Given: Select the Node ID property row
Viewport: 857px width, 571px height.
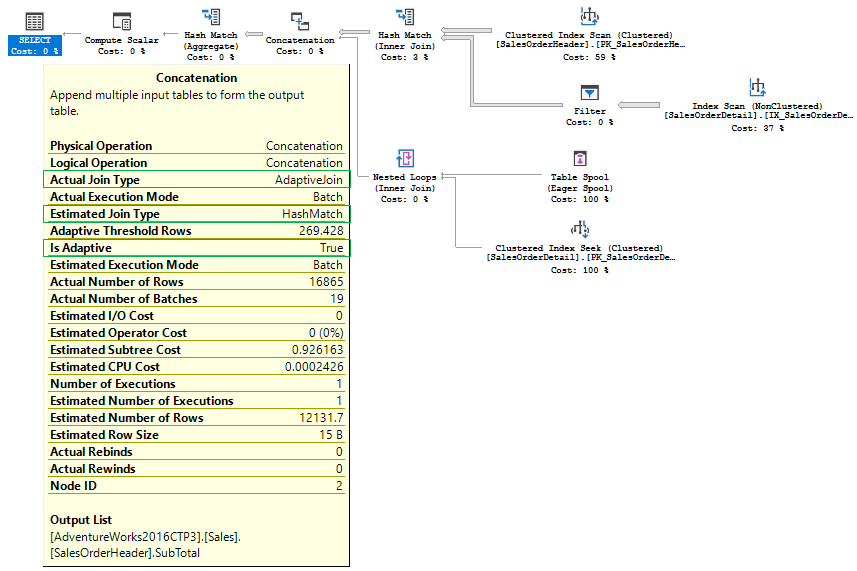Looking at the screenshot, I should point(196,486).
